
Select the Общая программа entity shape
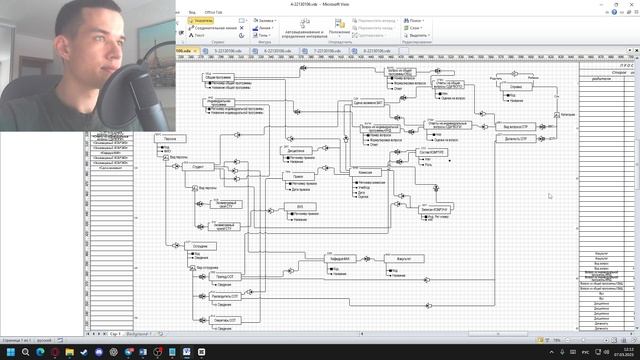click(218, 77)
